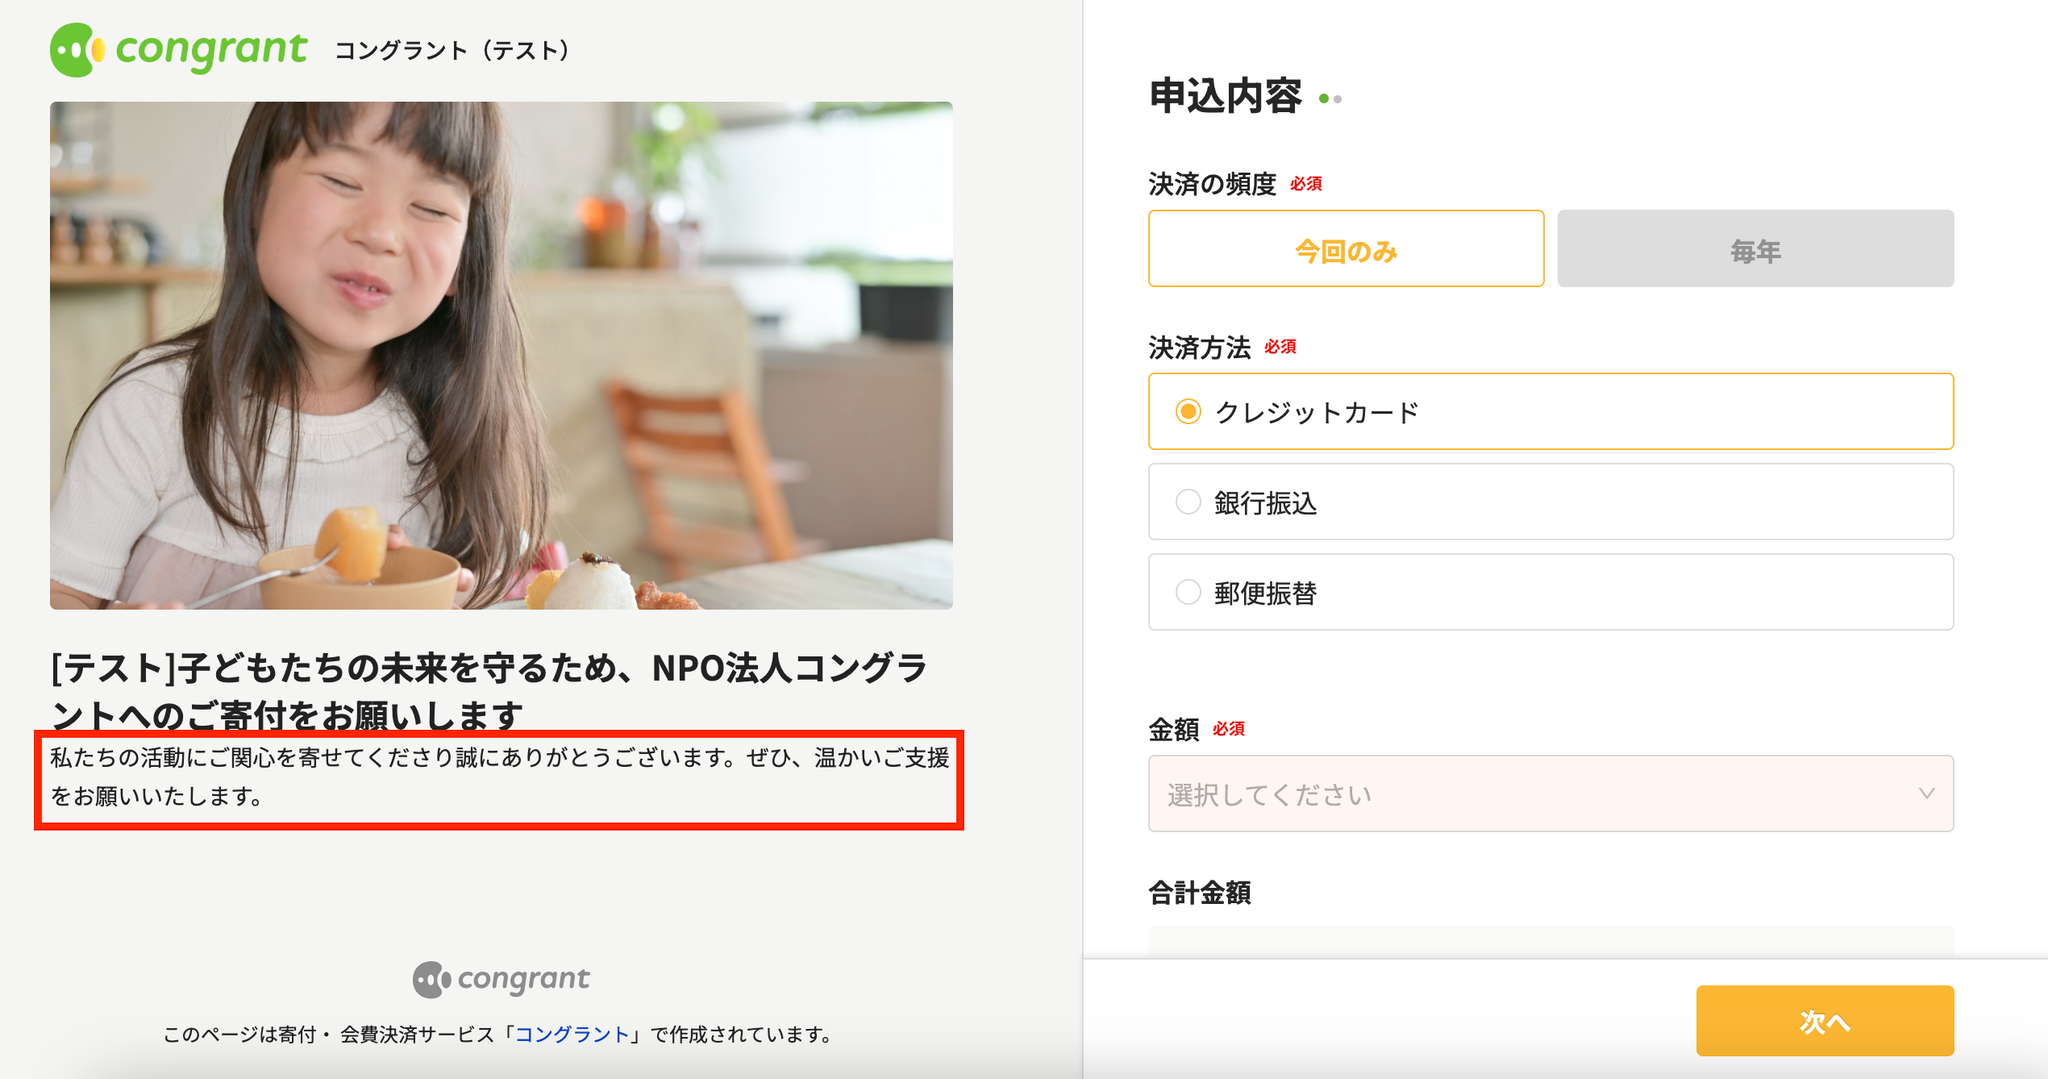Click the green congrant logo in the header
The width and height of the screenshot is (2048, 1079).
point(178,50)
